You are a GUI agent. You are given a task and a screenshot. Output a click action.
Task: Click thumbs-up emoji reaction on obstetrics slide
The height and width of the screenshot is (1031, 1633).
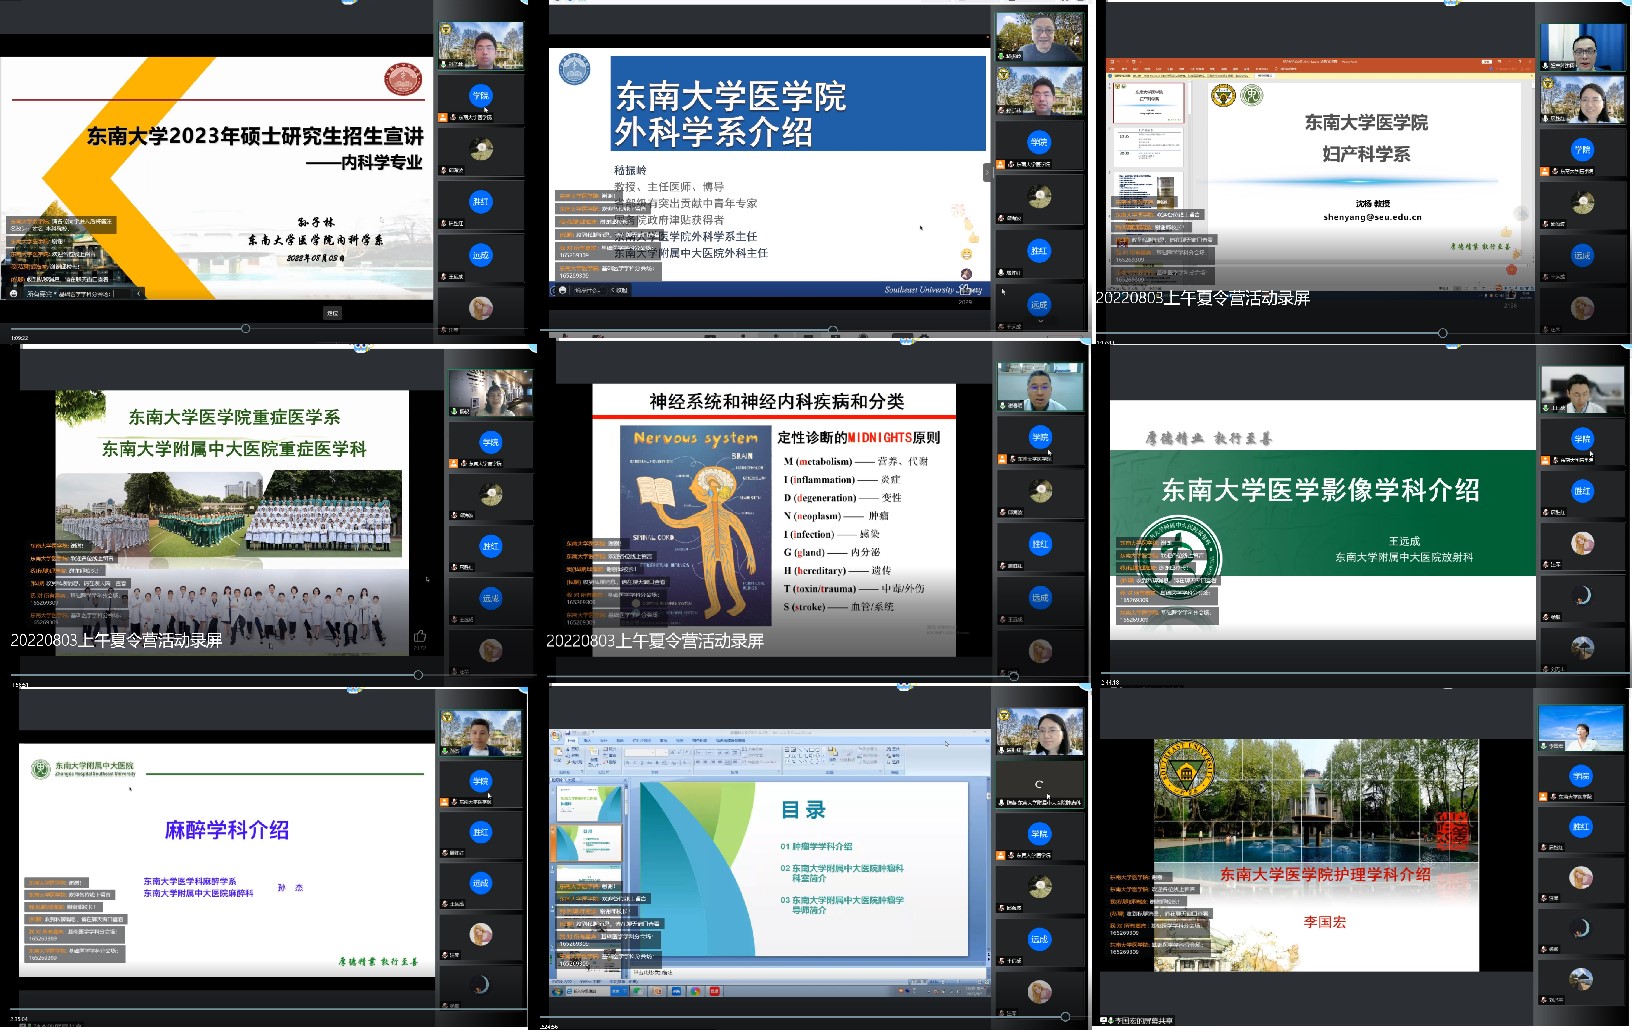coord(1506,232)
